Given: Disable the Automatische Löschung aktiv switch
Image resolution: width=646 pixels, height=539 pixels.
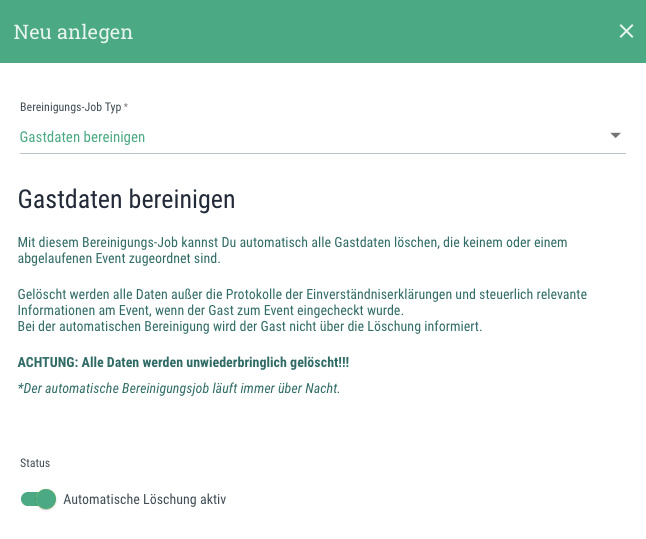Looking at the screenshot, I should [x=38, y=499].
